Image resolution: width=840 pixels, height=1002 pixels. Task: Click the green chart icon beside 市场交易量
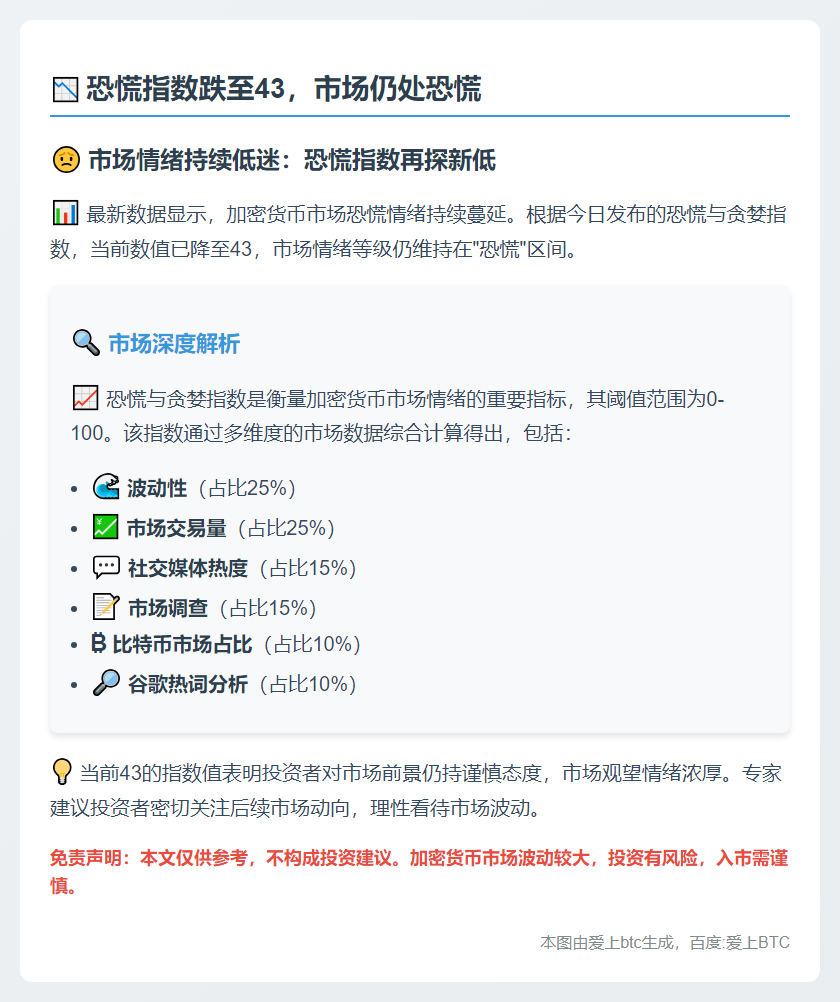pos(106,527)
